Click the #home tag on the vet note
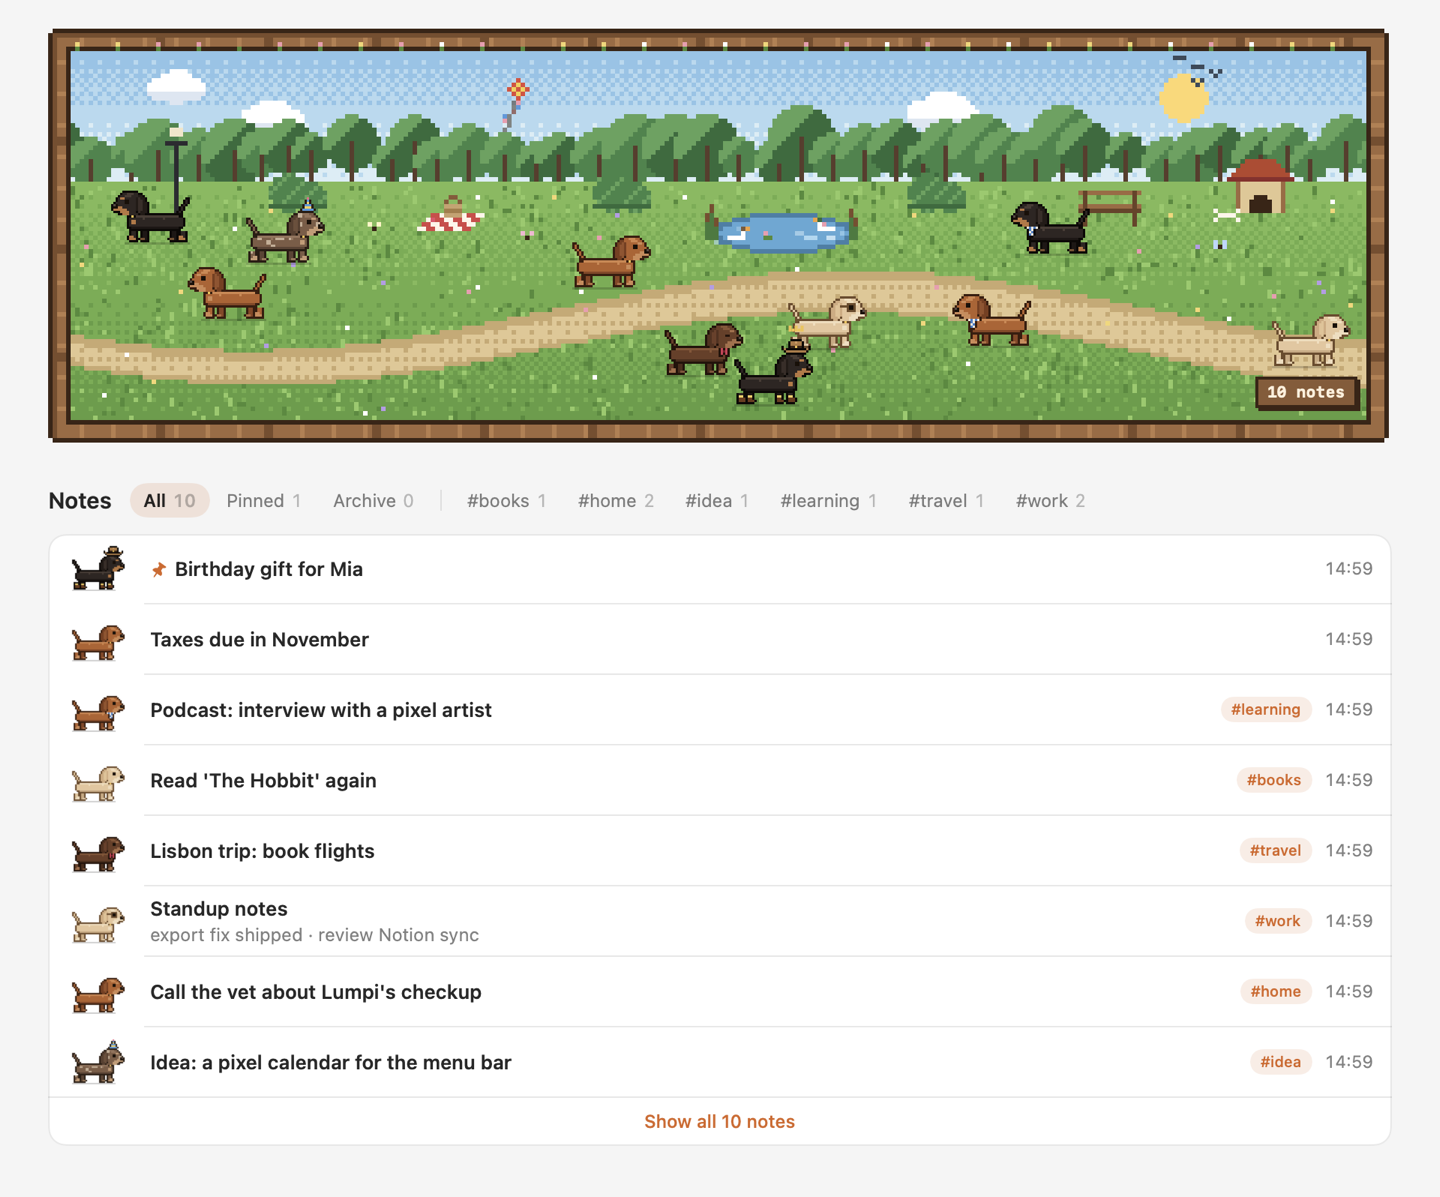The width and height of the screenshot is (1440, 1197). (1276, 992)
